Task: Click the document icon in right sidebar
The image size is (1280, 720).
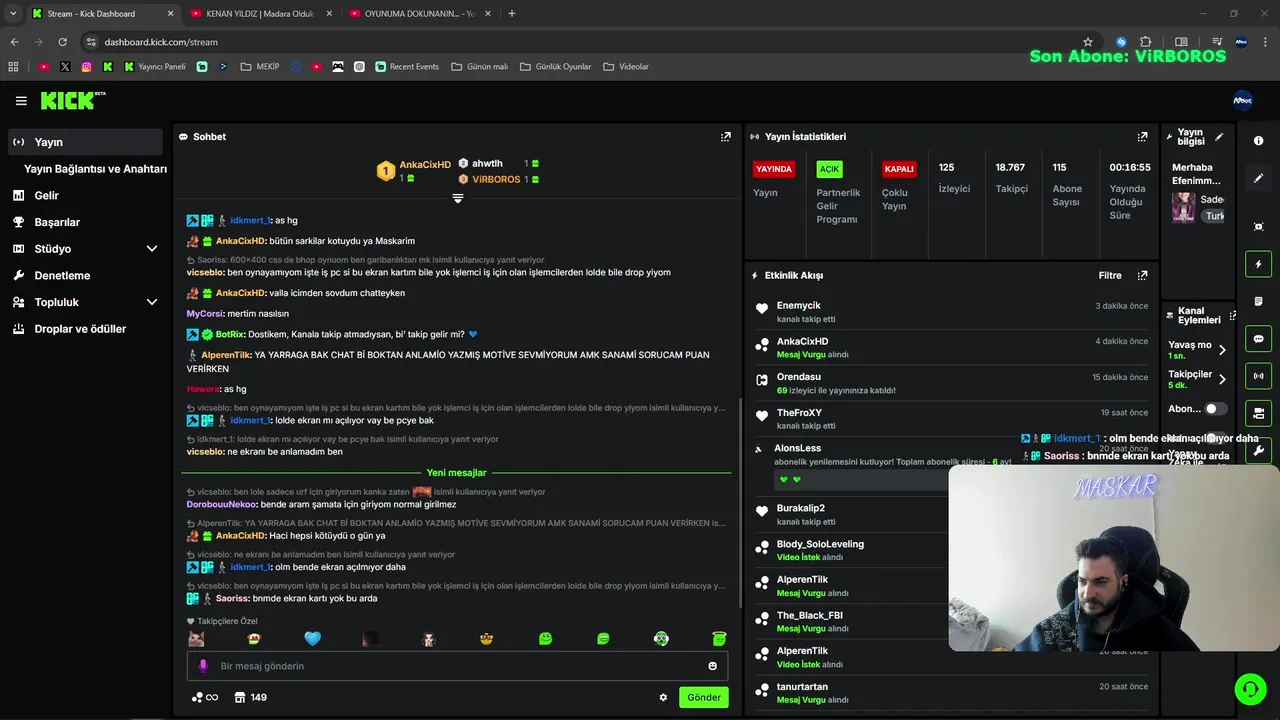Action: (x=1258, y=301)
